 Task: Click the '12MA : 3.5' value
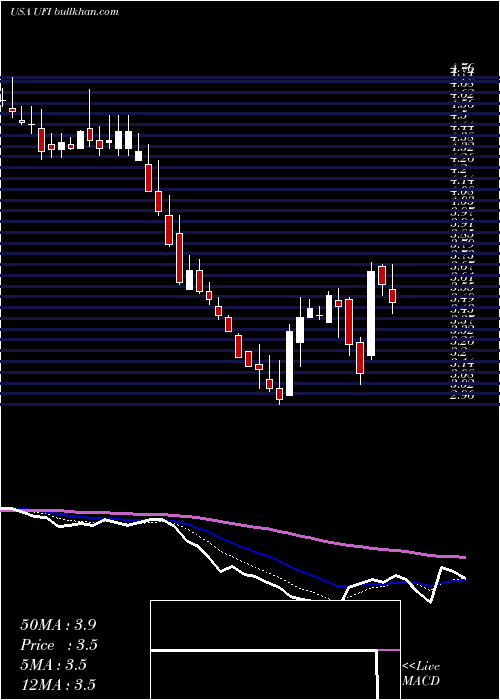[x=58, y=685]
